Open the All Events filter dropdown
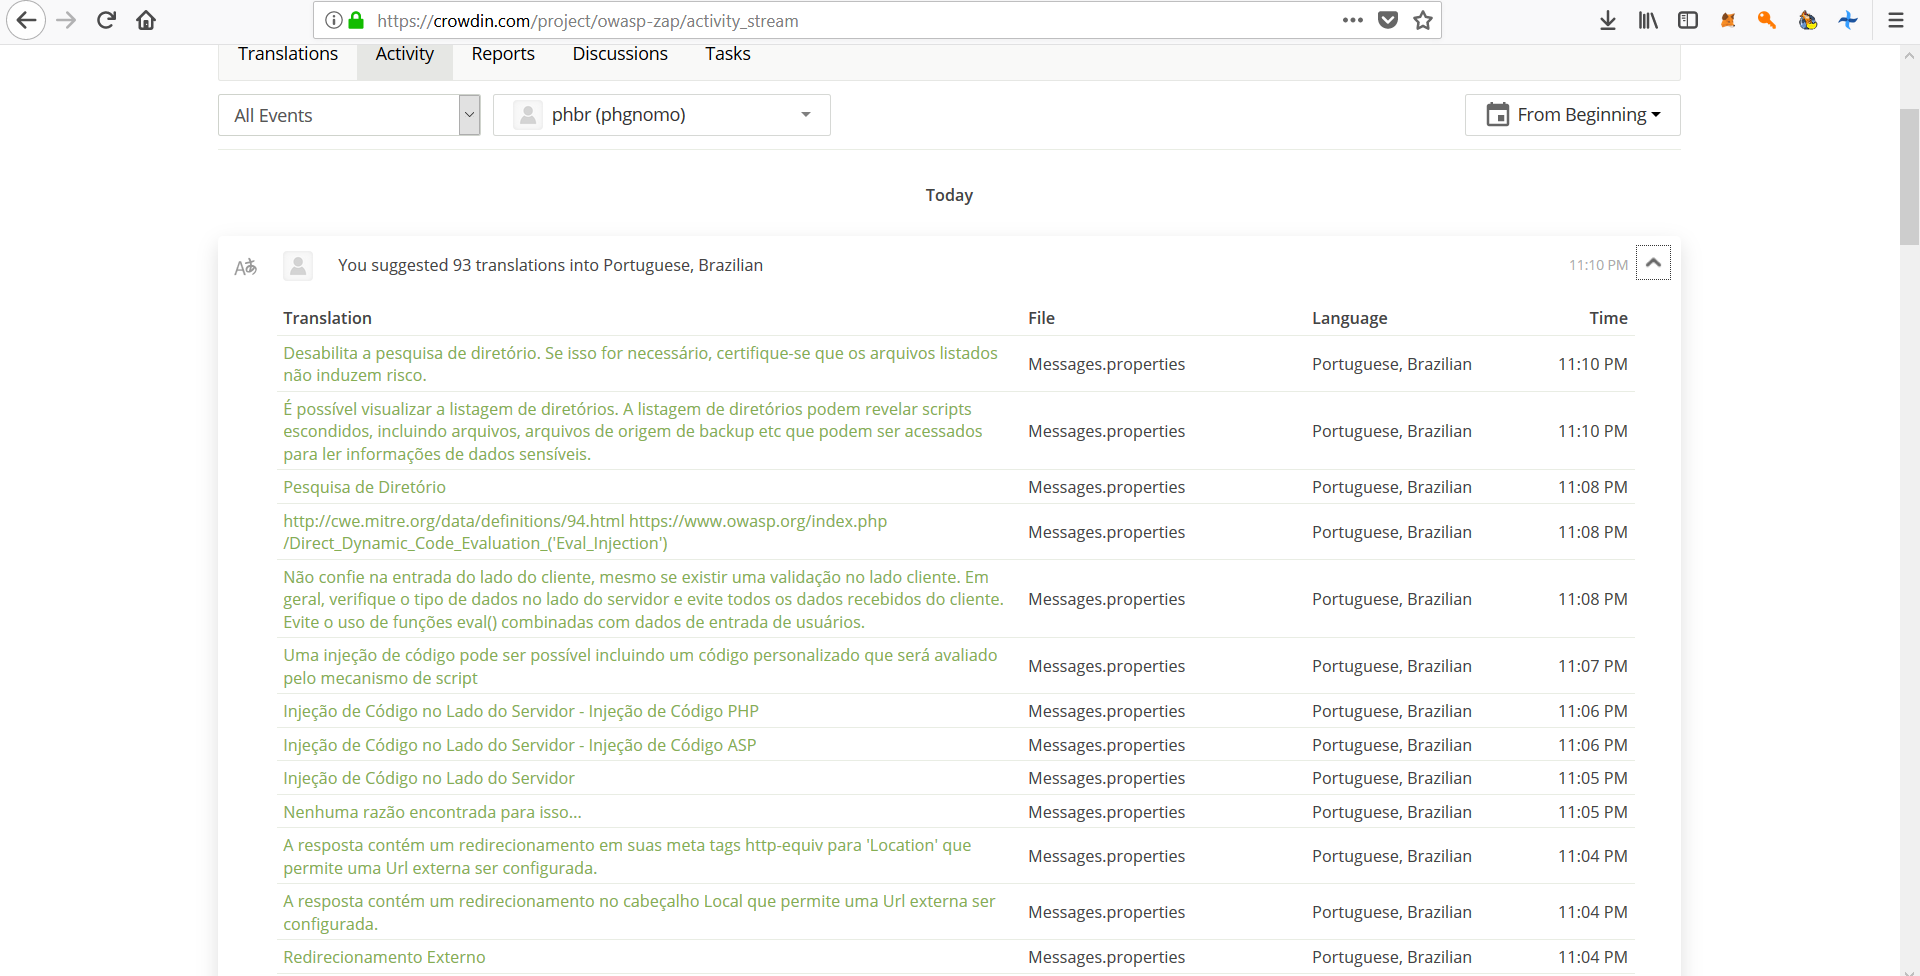This screenshot has height=976, width=1920. coord(349,115)
